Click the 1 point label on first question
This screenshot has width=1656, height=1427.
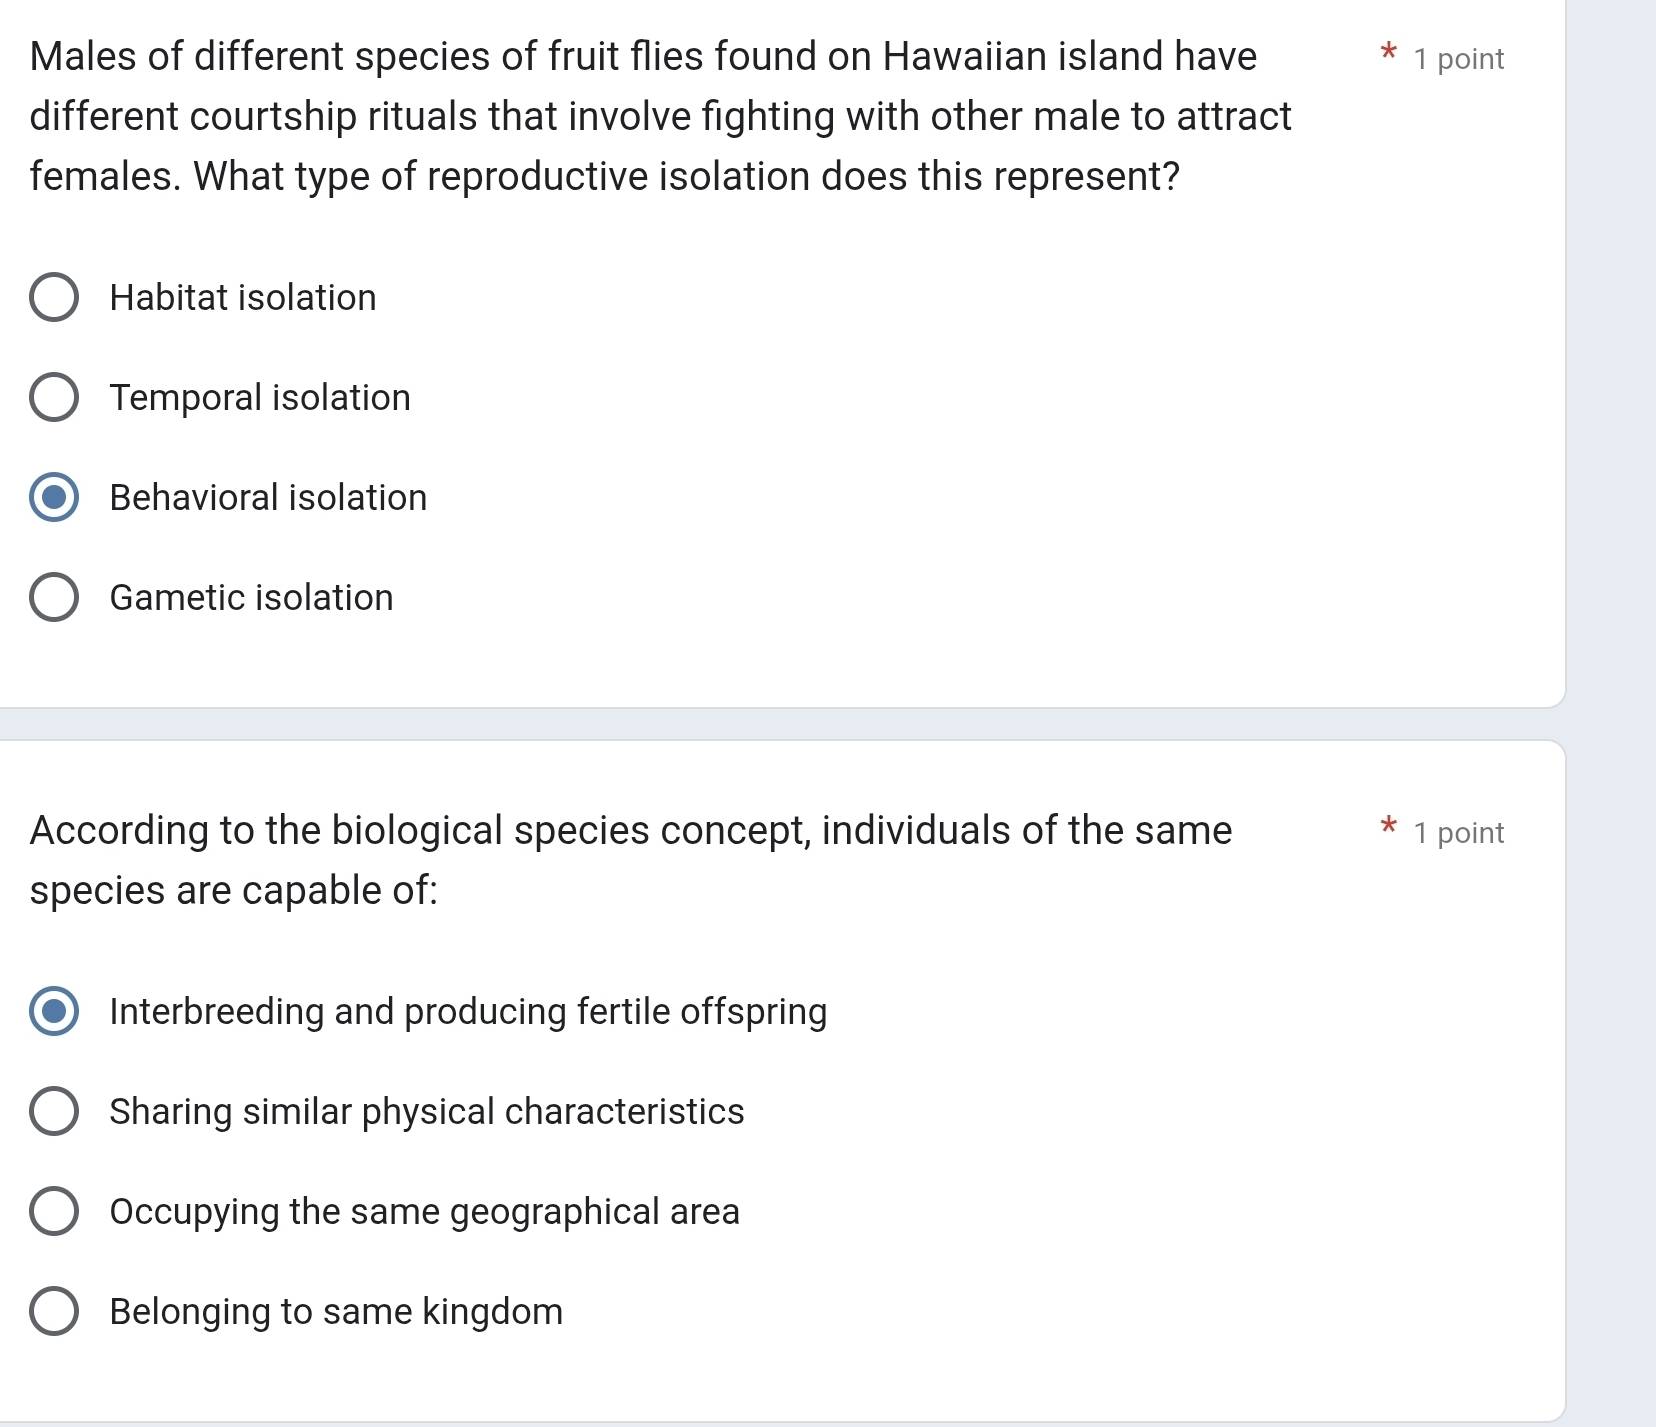[x=1457, y=59]
